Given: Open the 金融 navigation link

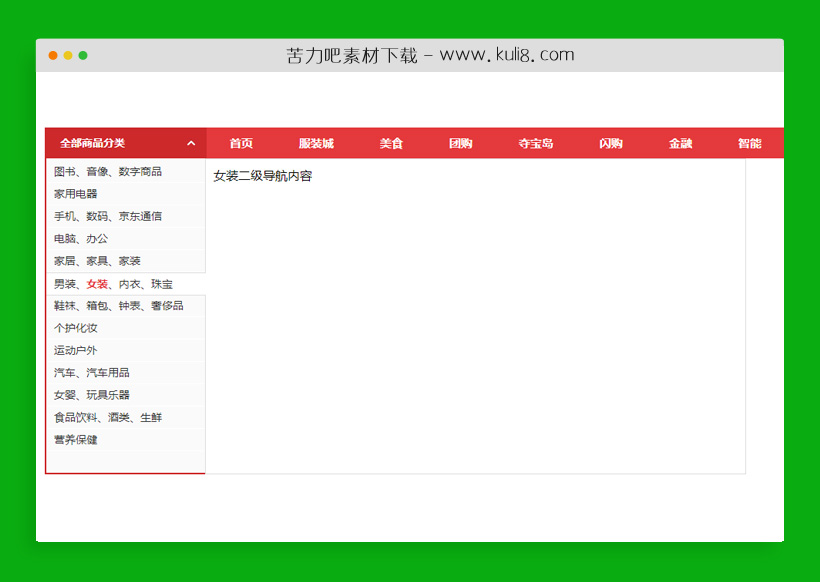Looking at the screenshot, I should 680,143.
